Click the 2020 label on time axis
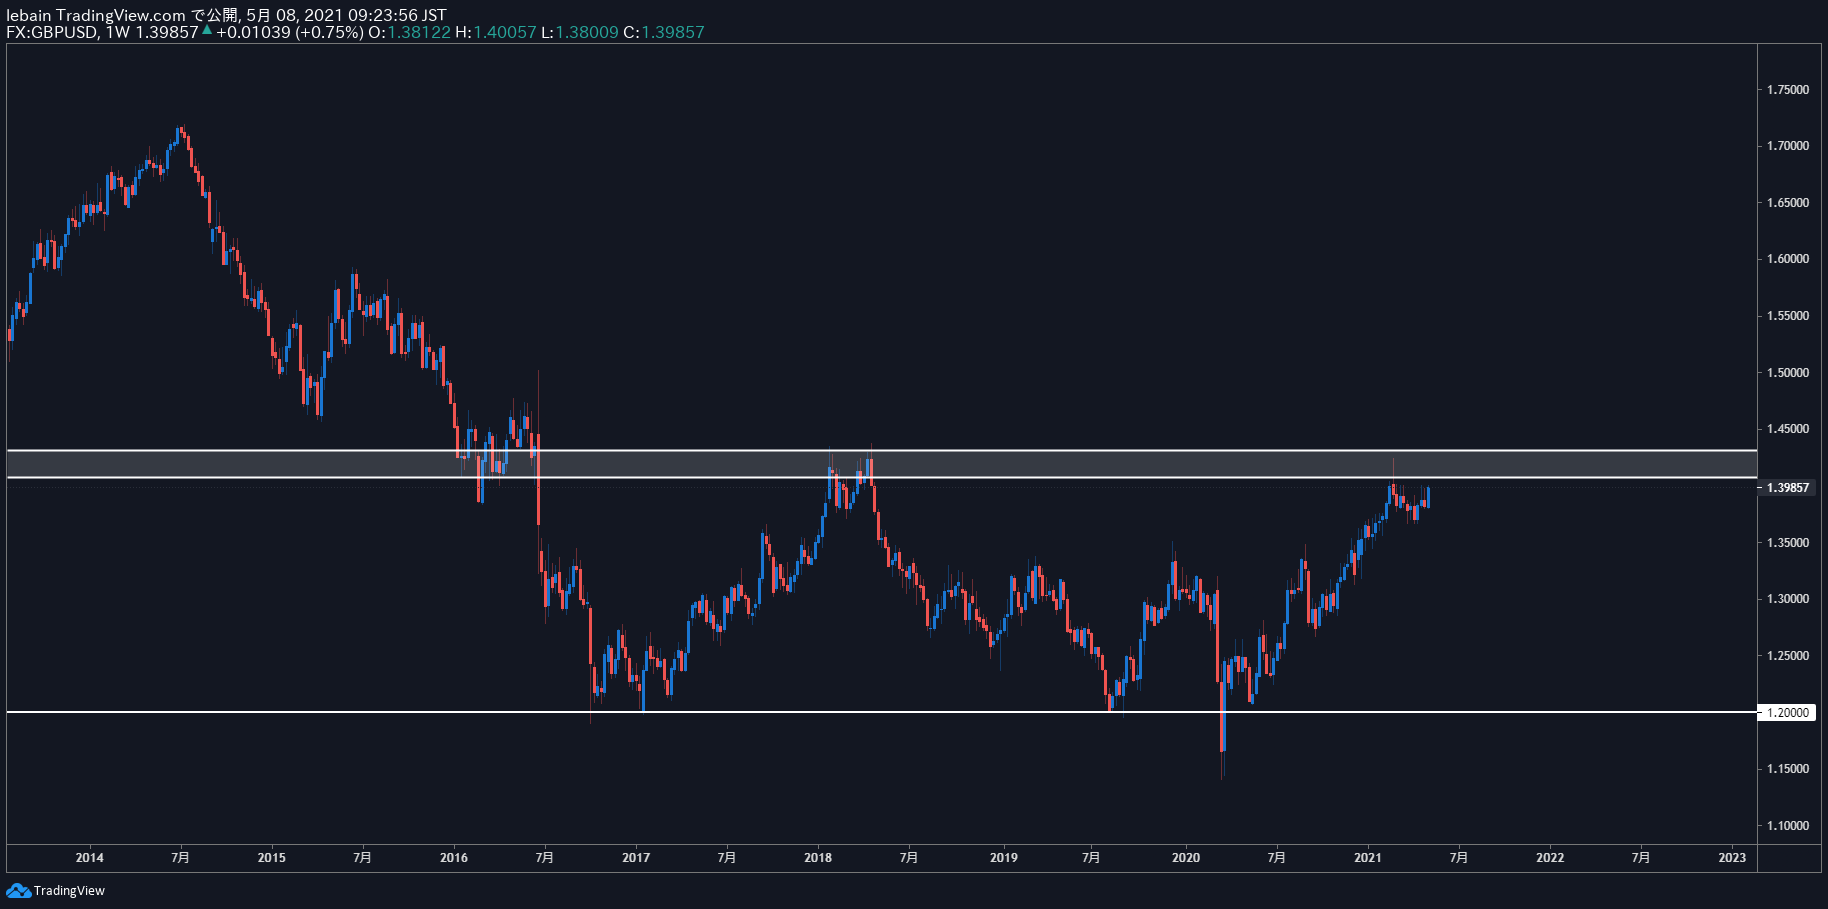This screenshot has width=1828, height=909. [x=1186, y=858]
